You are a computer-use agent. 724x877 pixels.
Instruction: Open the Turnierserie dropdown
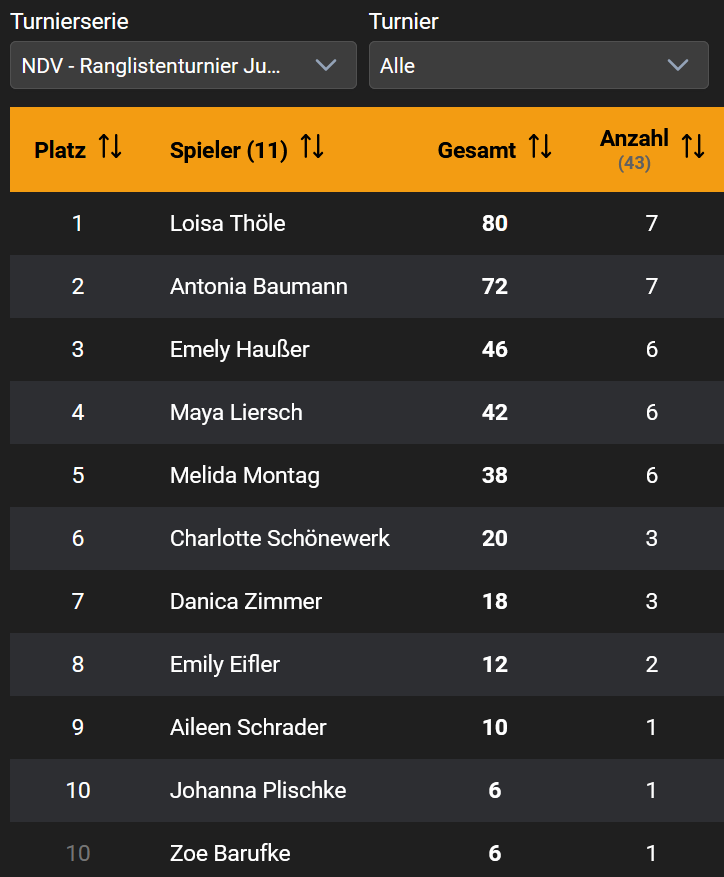tap(183, 66)
